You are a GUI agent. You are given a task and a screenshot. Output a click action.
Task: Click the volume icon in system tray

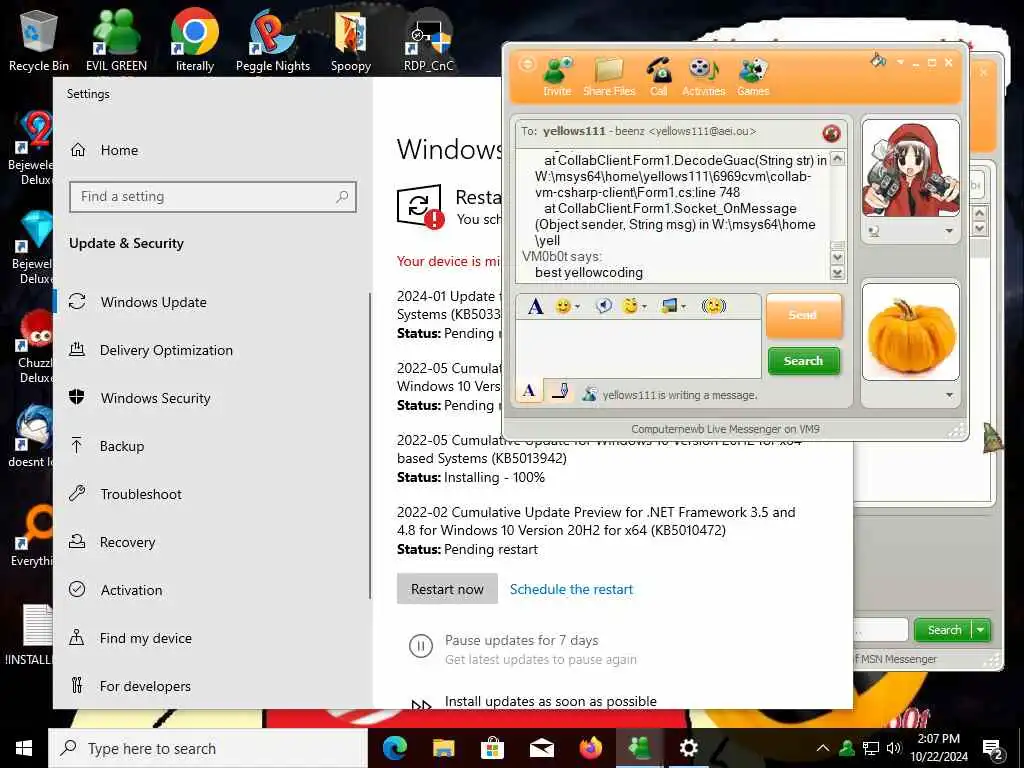894,748
